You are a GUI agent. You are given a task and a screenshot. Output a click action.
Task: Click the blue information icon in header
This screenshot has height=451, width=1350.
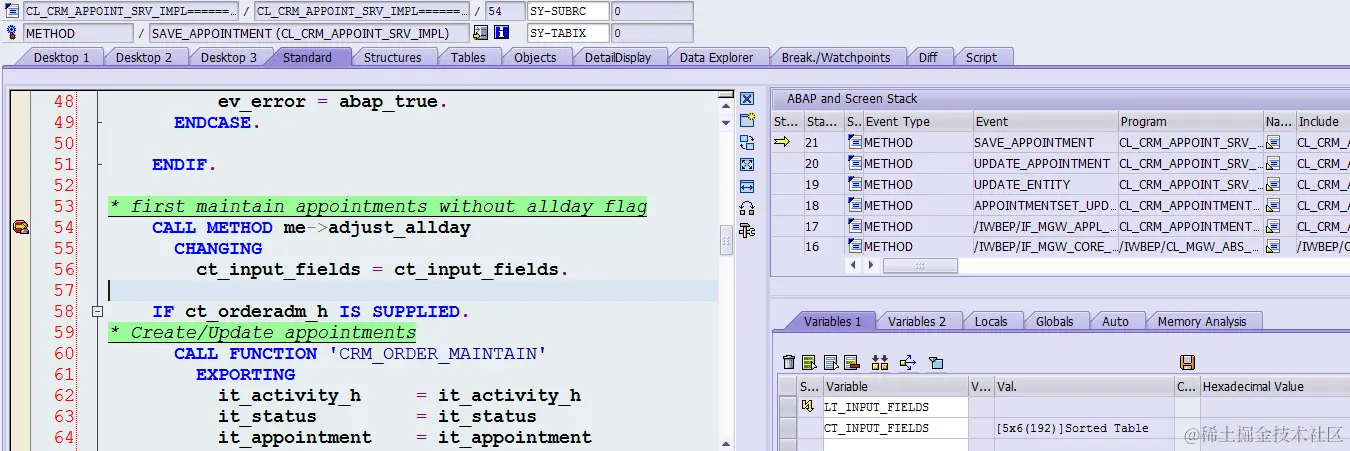point(502,32)
